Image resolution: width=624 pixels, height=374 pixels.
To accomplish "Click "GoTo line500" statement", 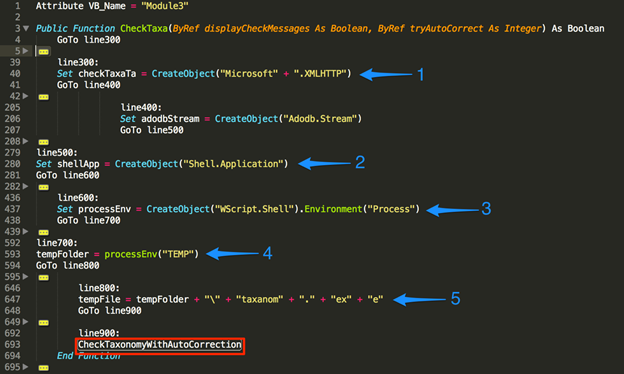I will 152,130.
